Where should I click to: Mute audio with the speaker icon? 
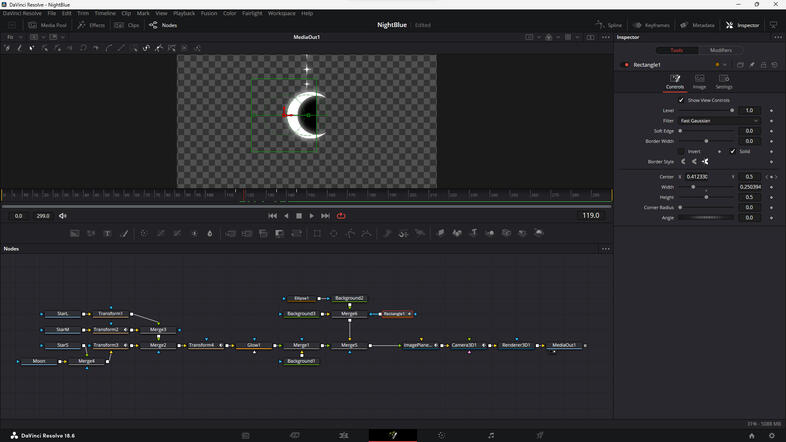pos(62,216)
